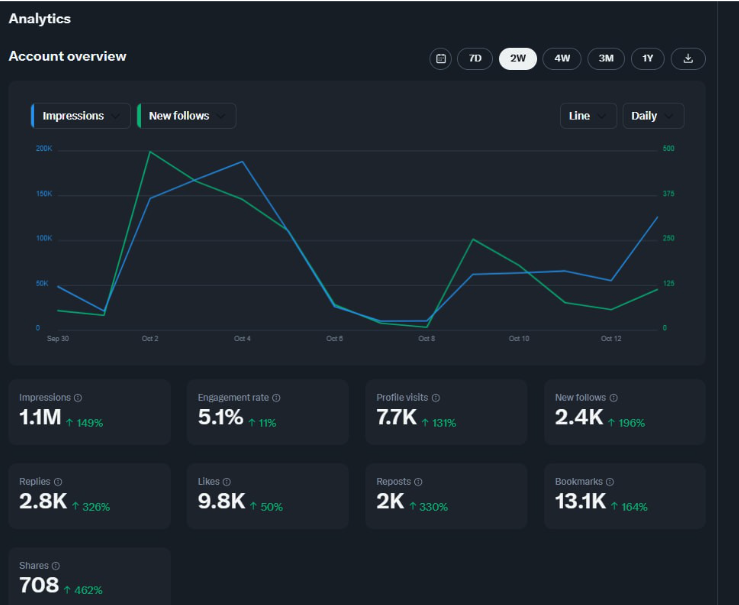The height and width of the screenshot is (605, 739).
Task: Click the Engagement rate 5.1% card
Action: coord(268,412)
